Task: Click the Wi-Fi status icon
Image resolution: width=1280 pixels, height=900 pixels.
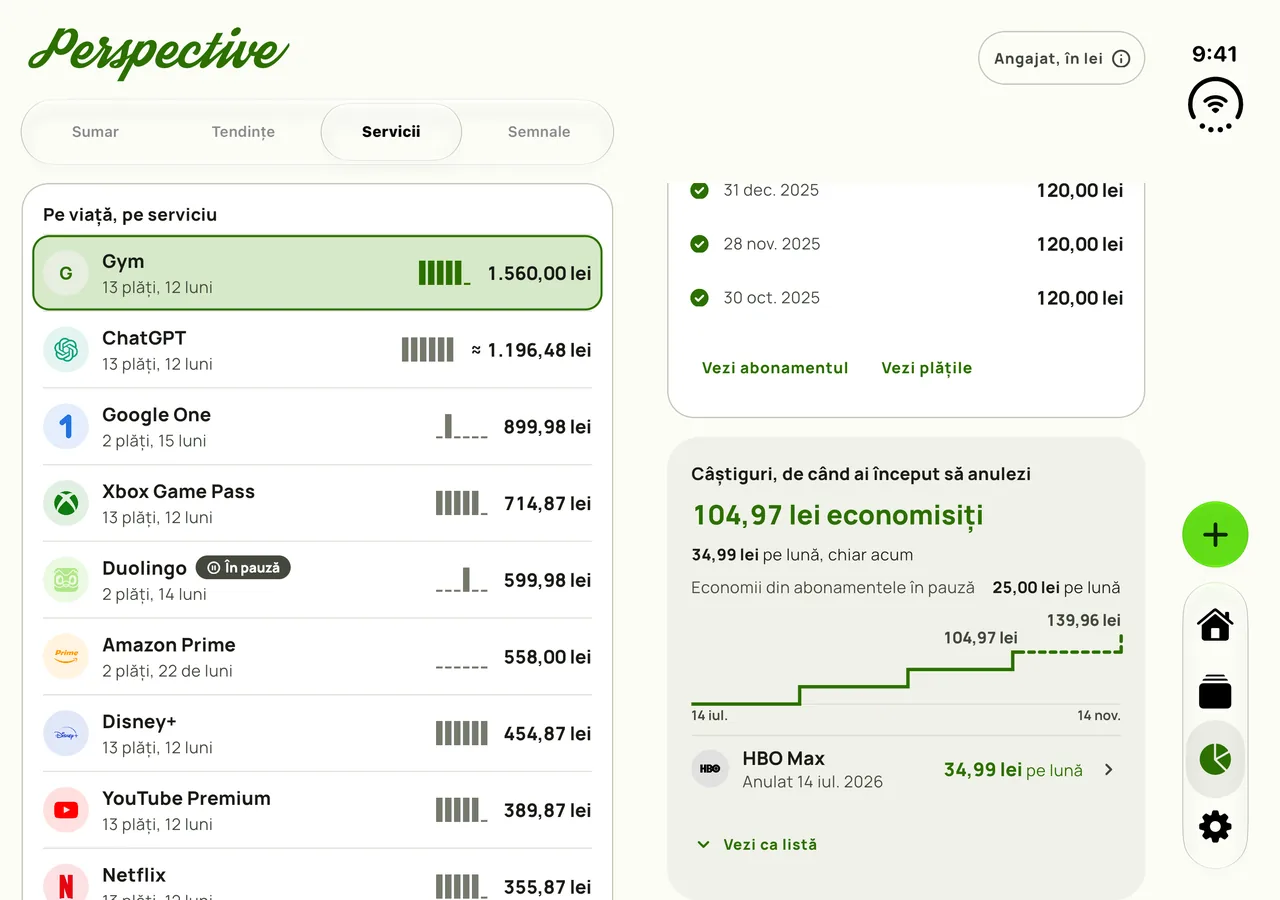Action: [1215, 104]
